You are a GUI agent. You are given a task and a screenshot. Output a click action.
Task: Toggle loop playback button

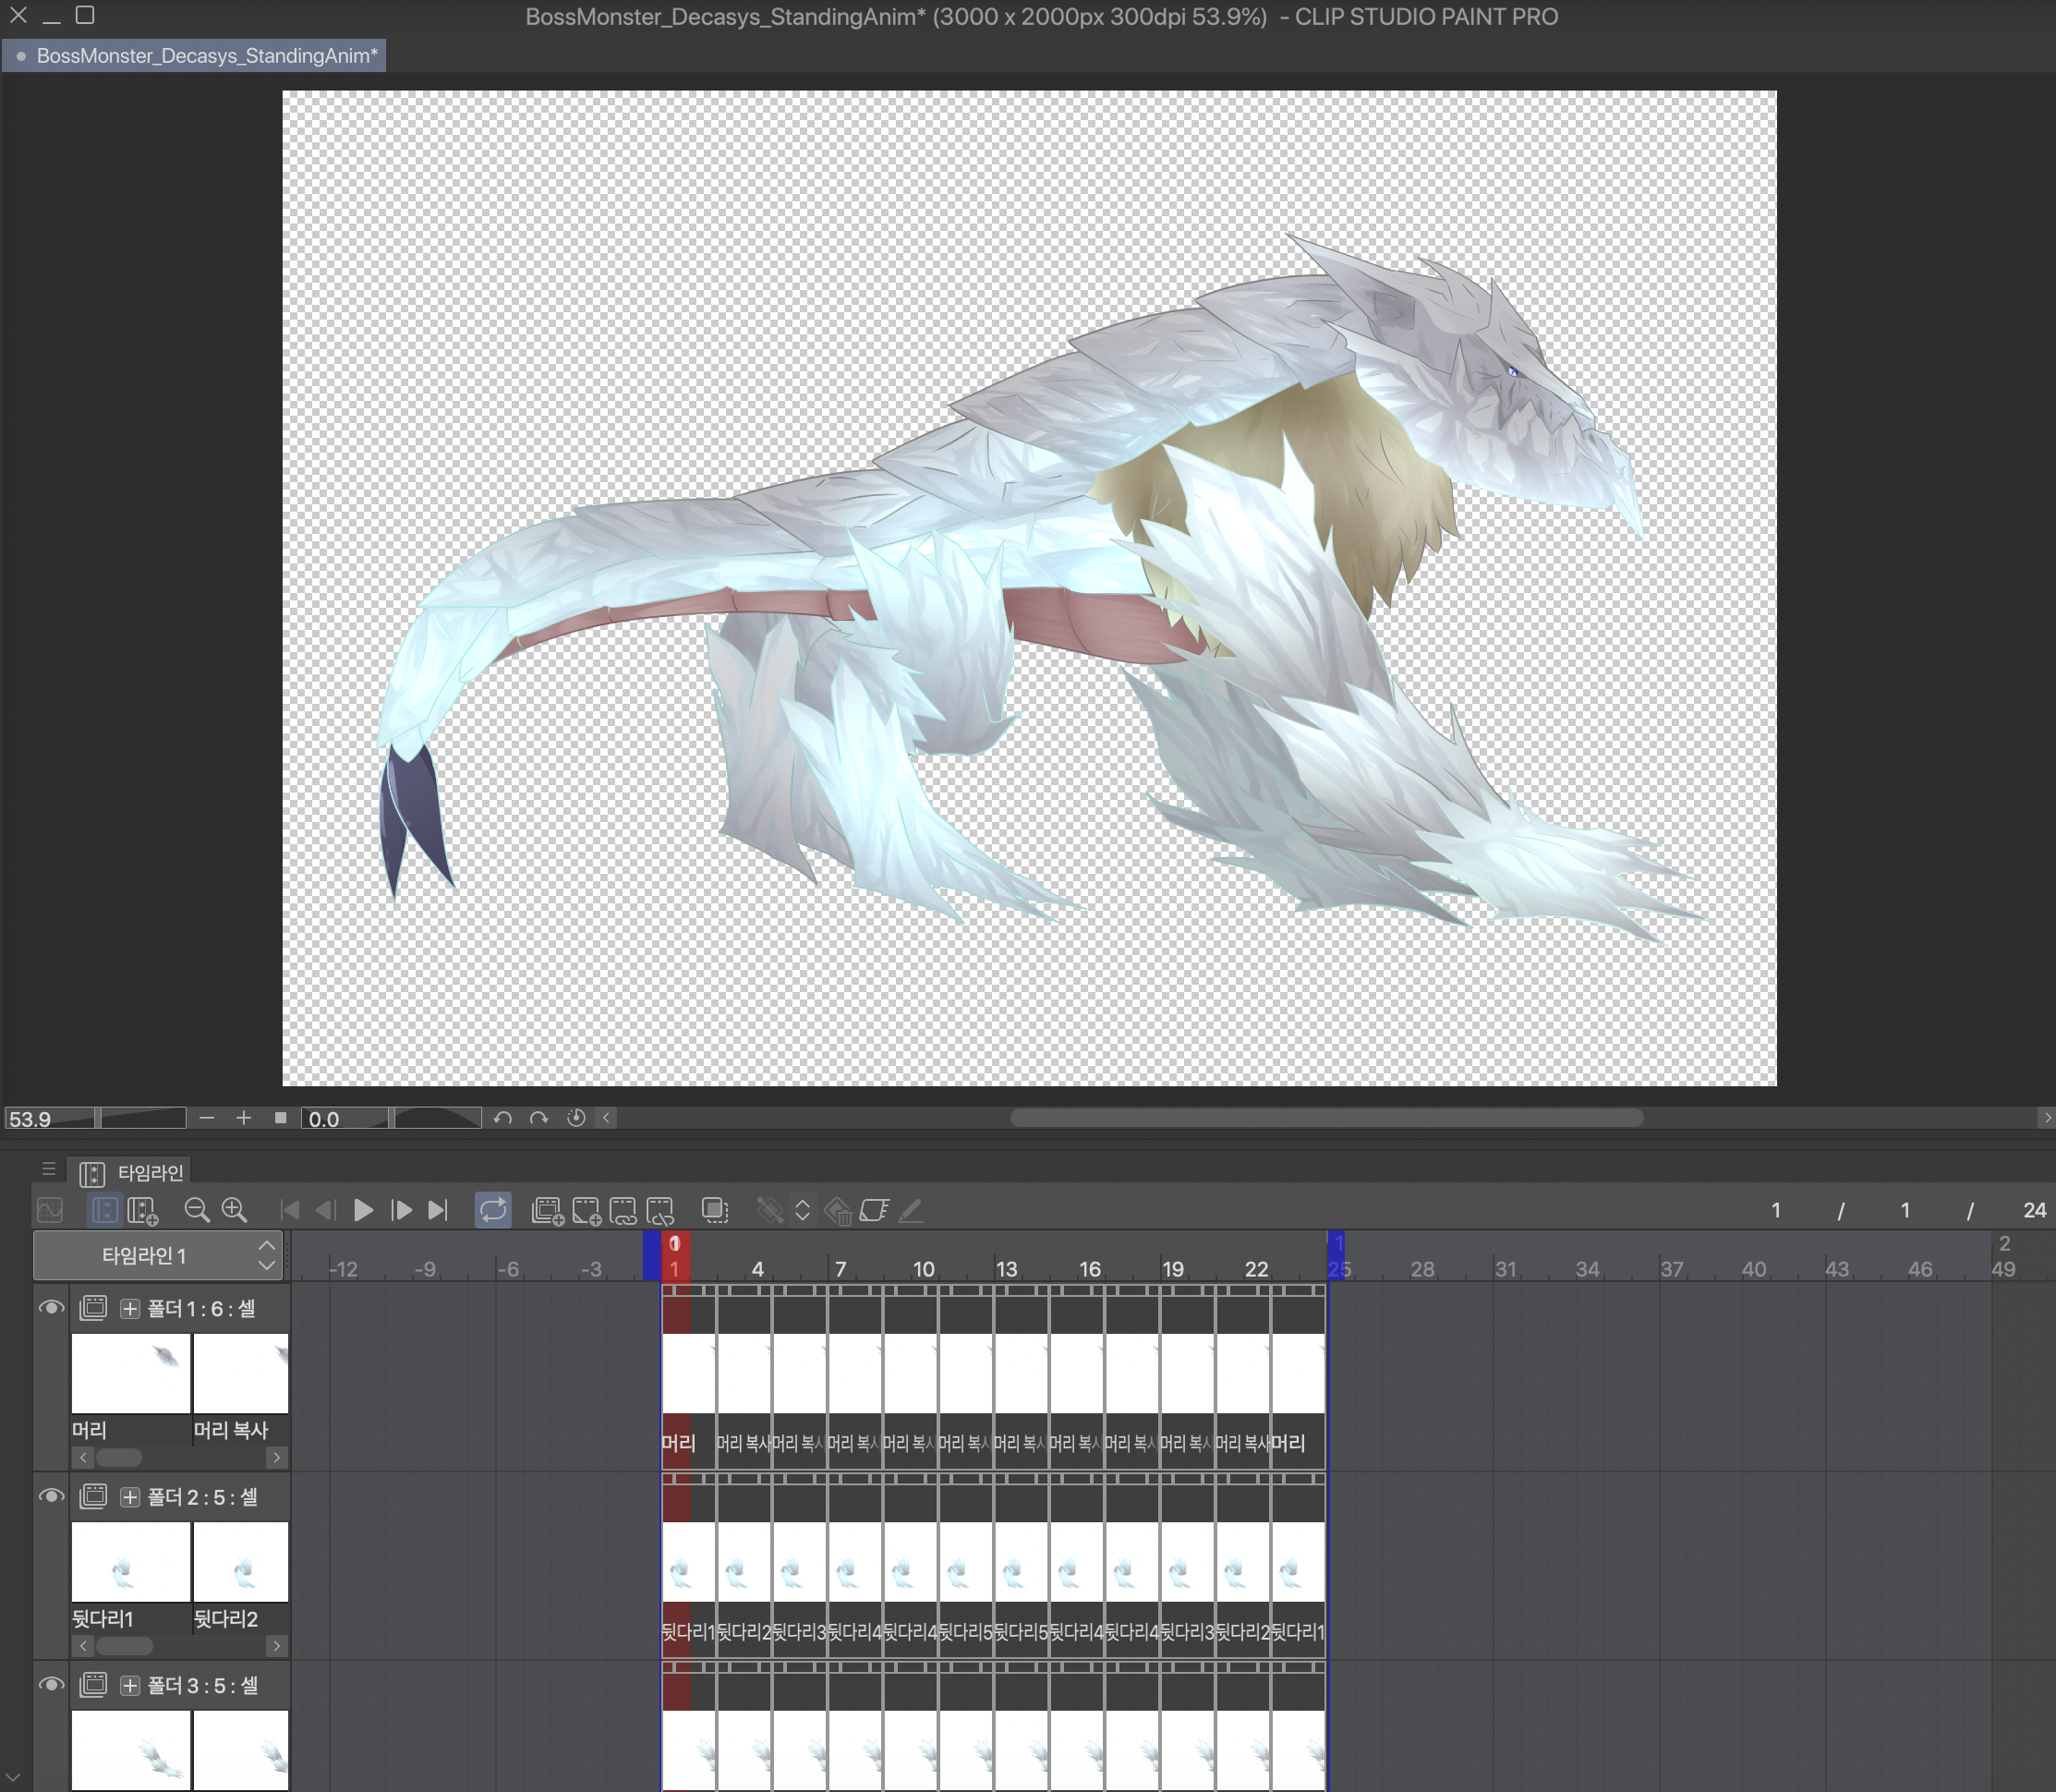click(x=493, y=1210)
